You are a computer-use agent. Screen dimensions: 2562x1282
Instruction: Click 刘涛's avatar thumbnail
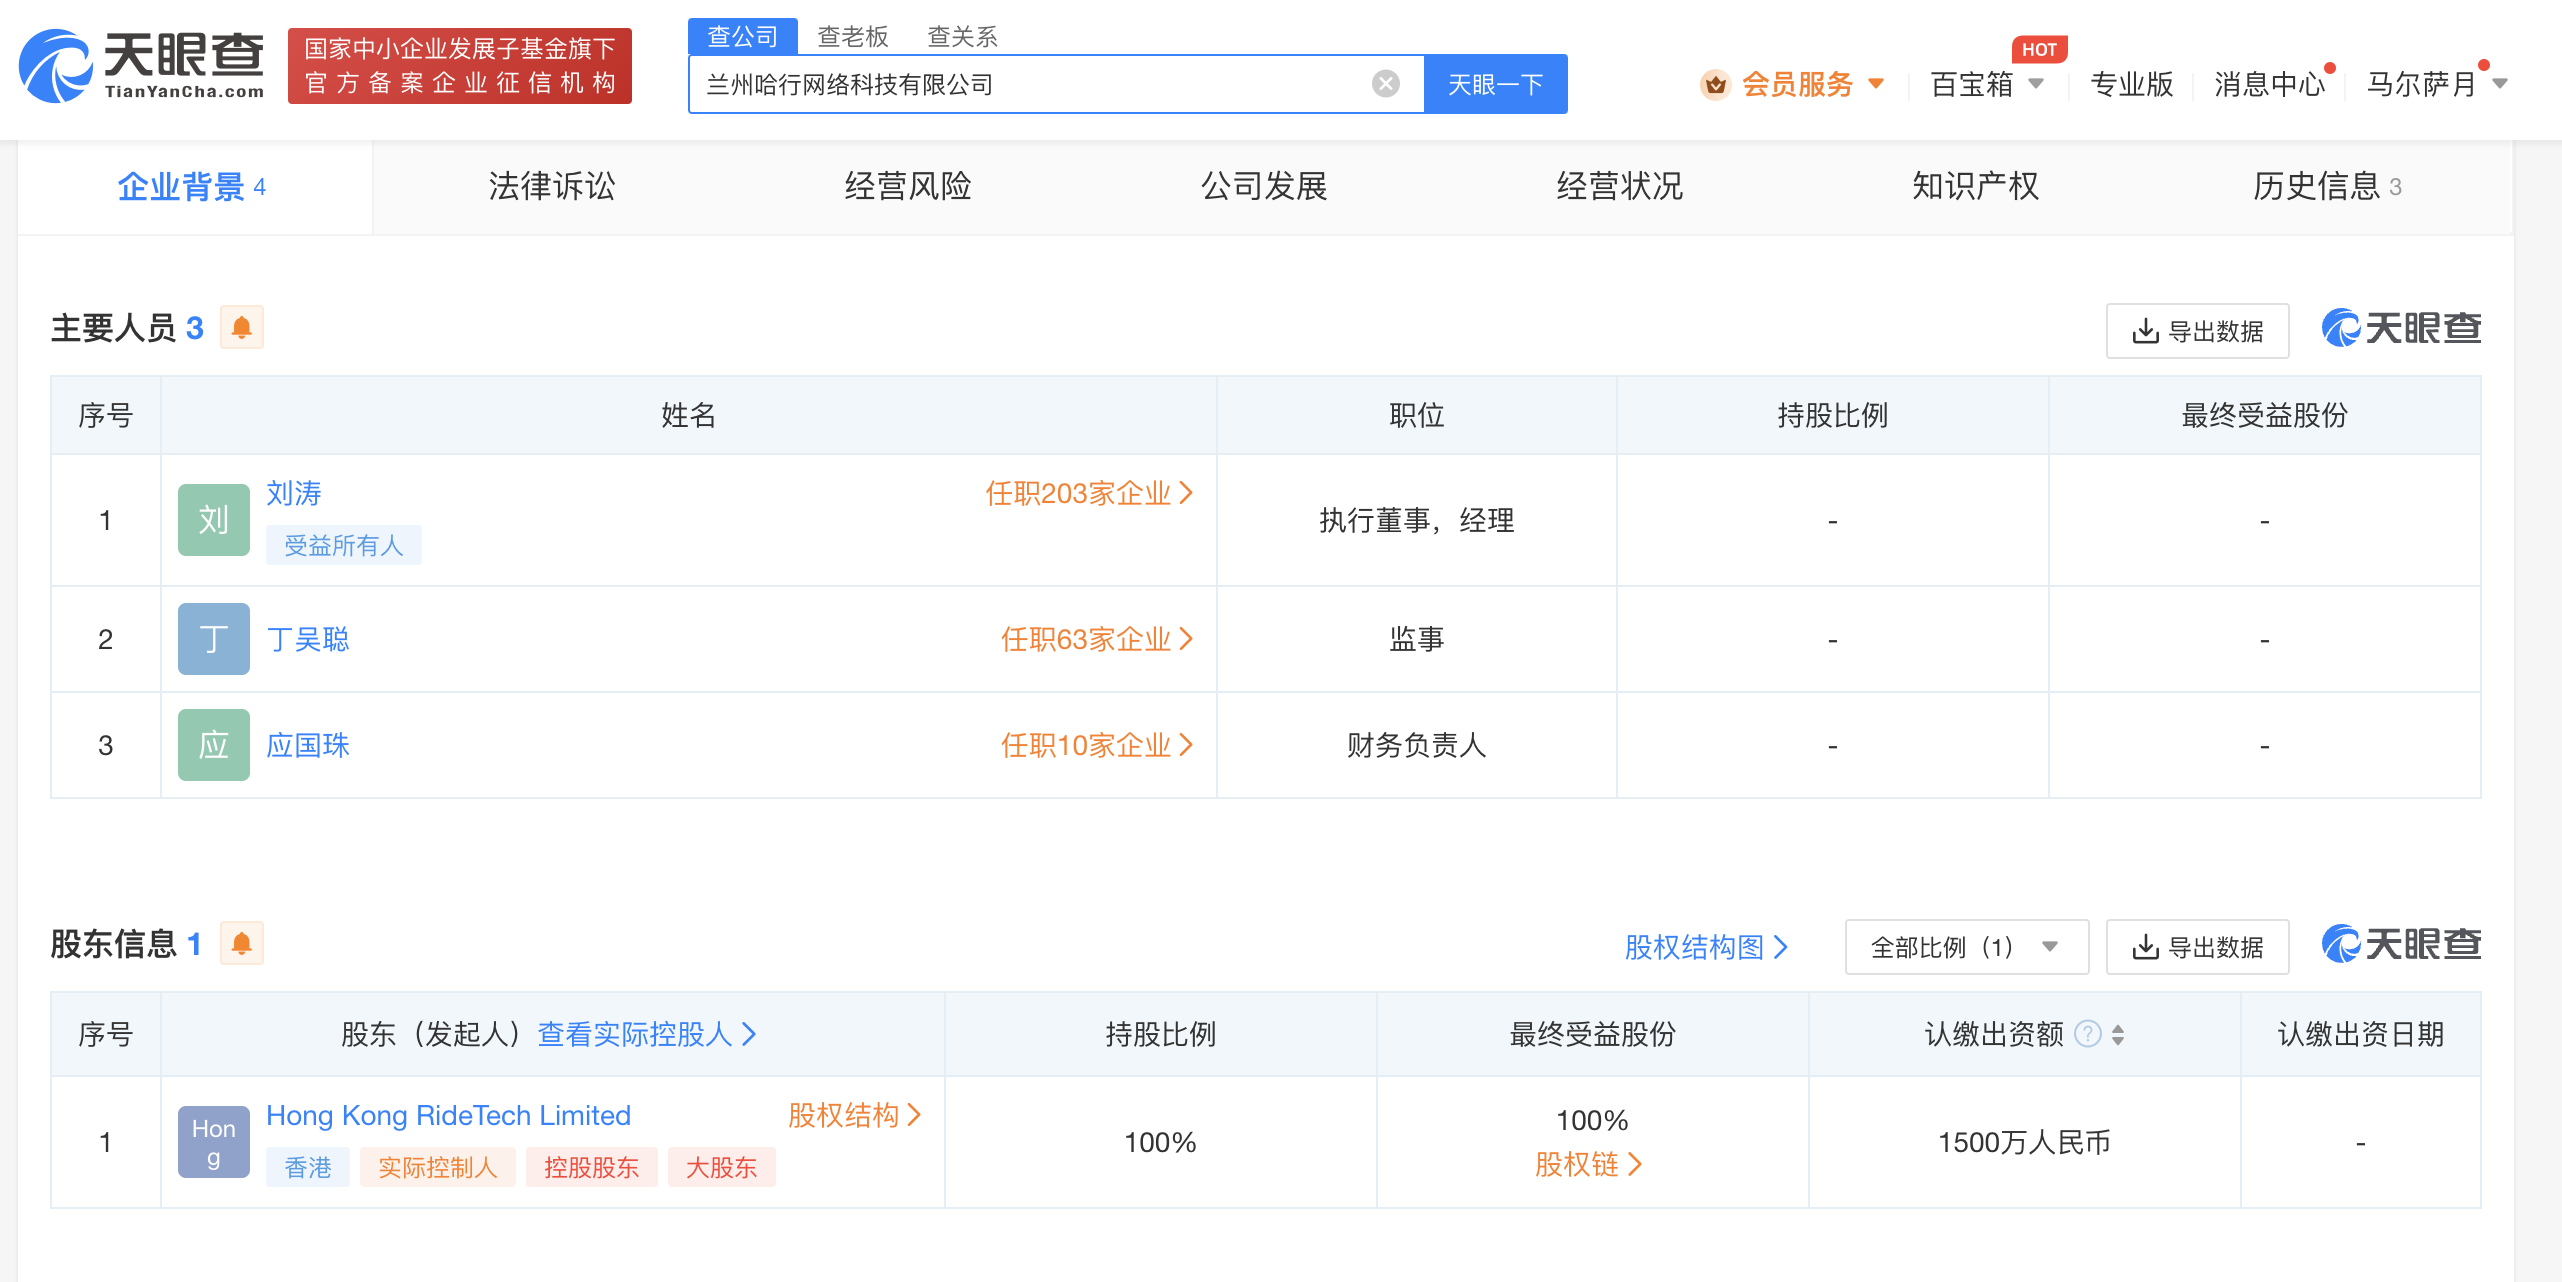point(213,519)
